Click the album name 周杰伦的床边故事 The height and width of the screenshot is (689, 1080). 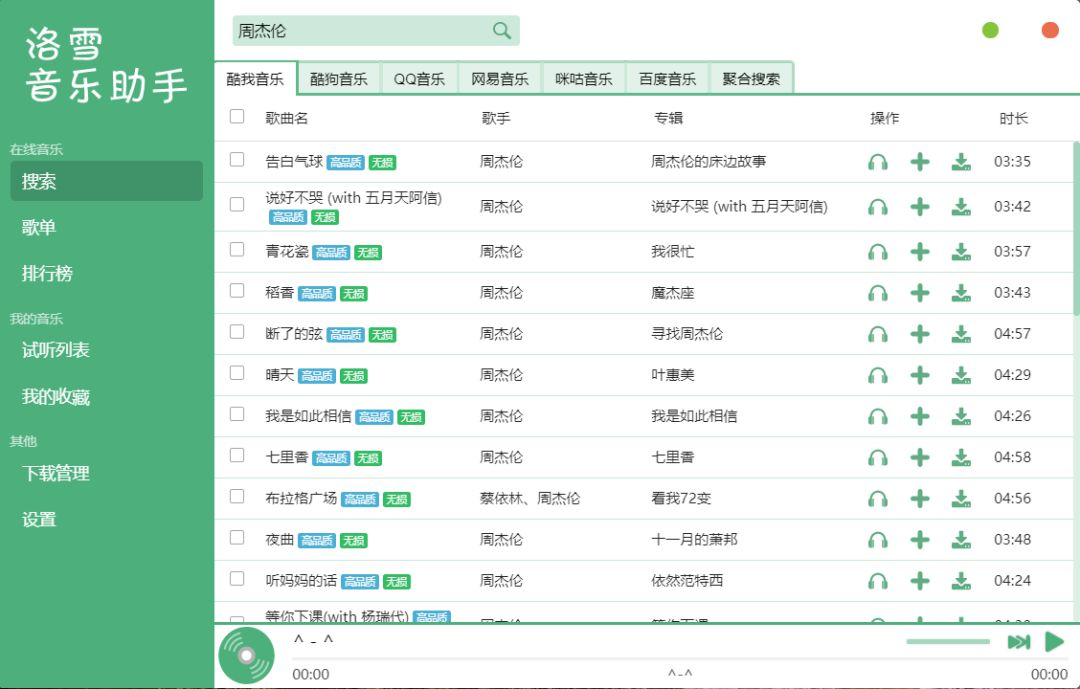[709, 162]
